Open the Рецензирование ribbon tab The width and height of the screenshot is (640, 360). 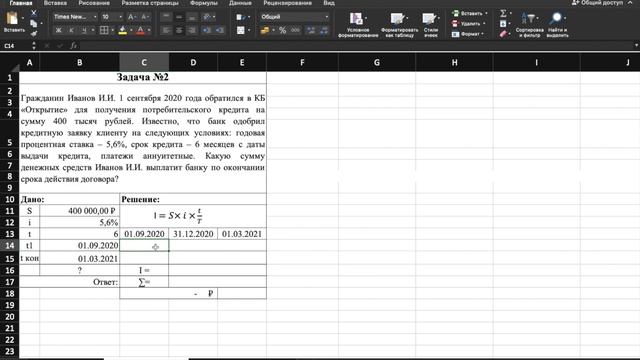(x=287, y=3)
